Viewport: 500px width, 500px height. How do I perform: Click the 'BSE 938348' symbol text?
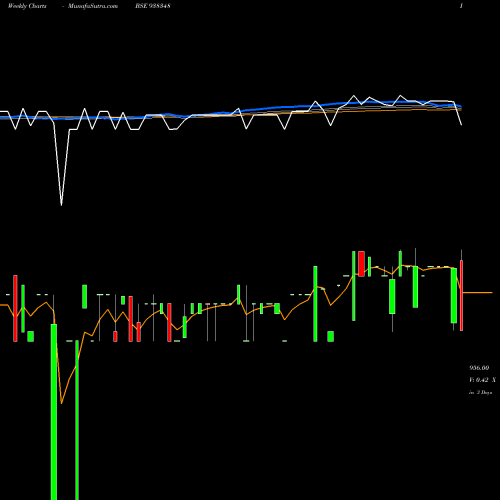point(153,6)
